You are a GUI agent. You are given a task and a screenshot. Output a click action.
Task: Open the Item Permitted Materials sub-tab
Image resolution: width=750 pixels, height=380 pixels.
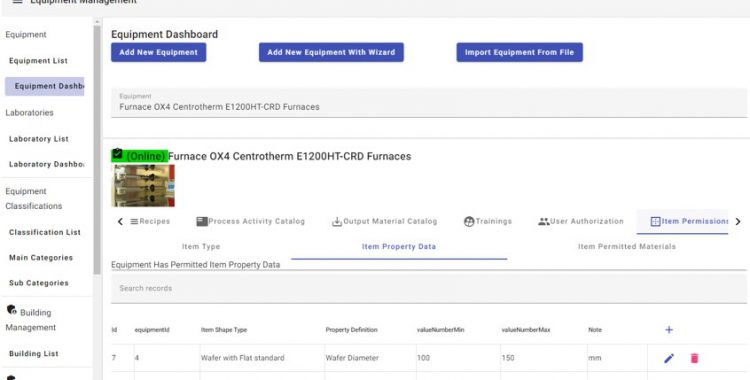point(627,246)
